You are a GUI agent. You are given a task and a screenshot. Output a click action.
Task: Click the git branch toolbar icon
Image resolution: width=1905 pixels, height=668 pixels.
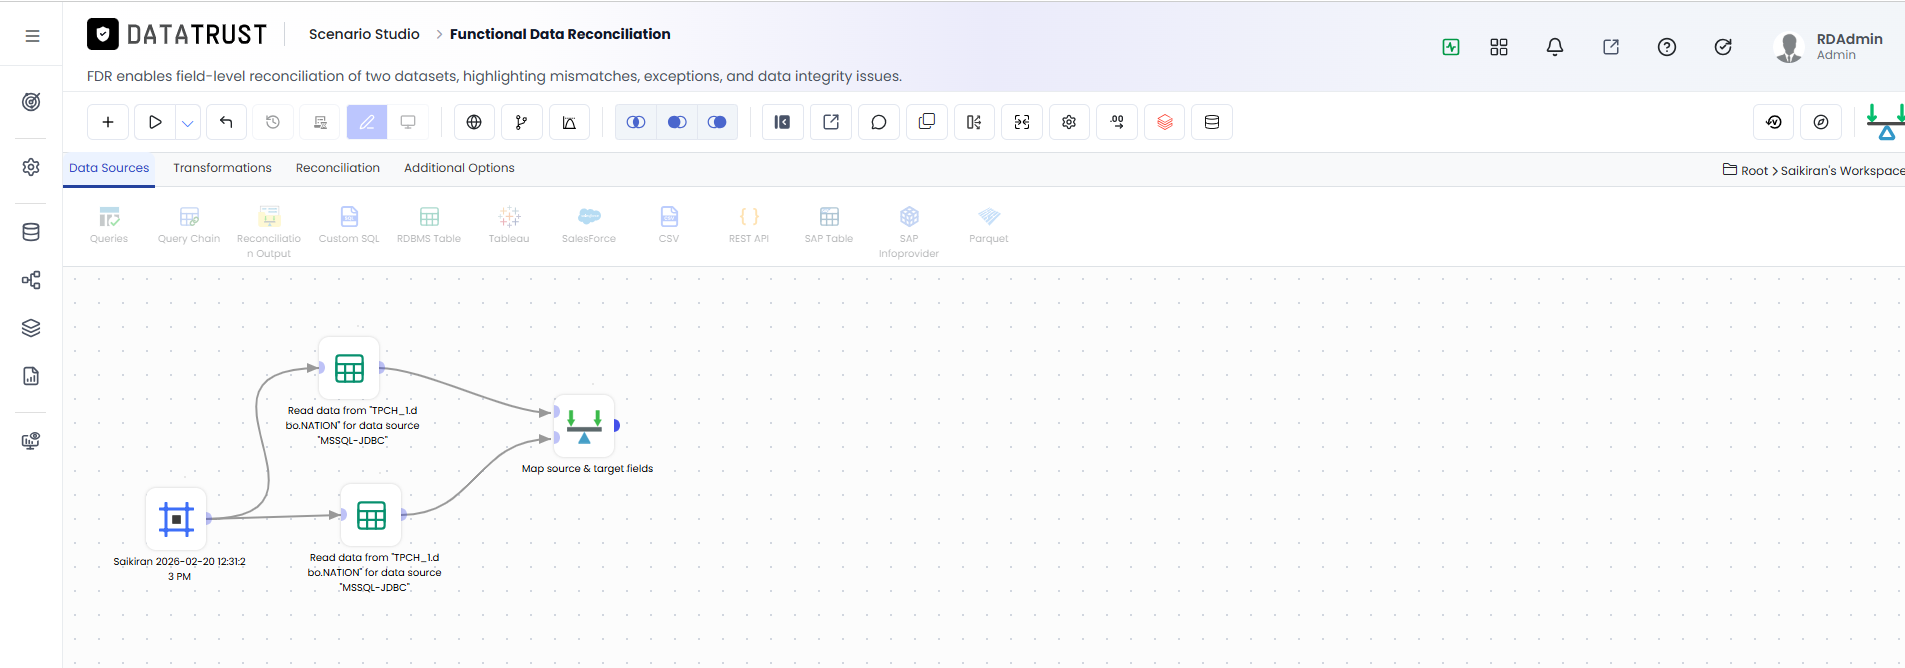521,122
